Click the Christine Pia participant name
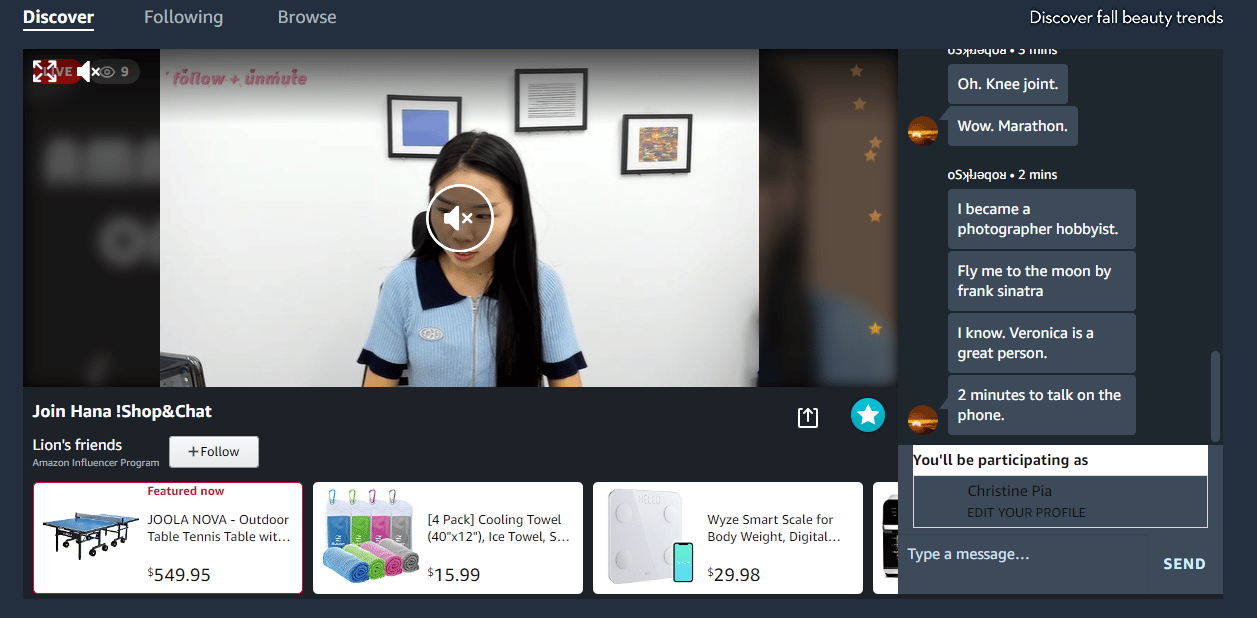The height and width of the screenshot is (618, 1257). (x=1009, y=491)
